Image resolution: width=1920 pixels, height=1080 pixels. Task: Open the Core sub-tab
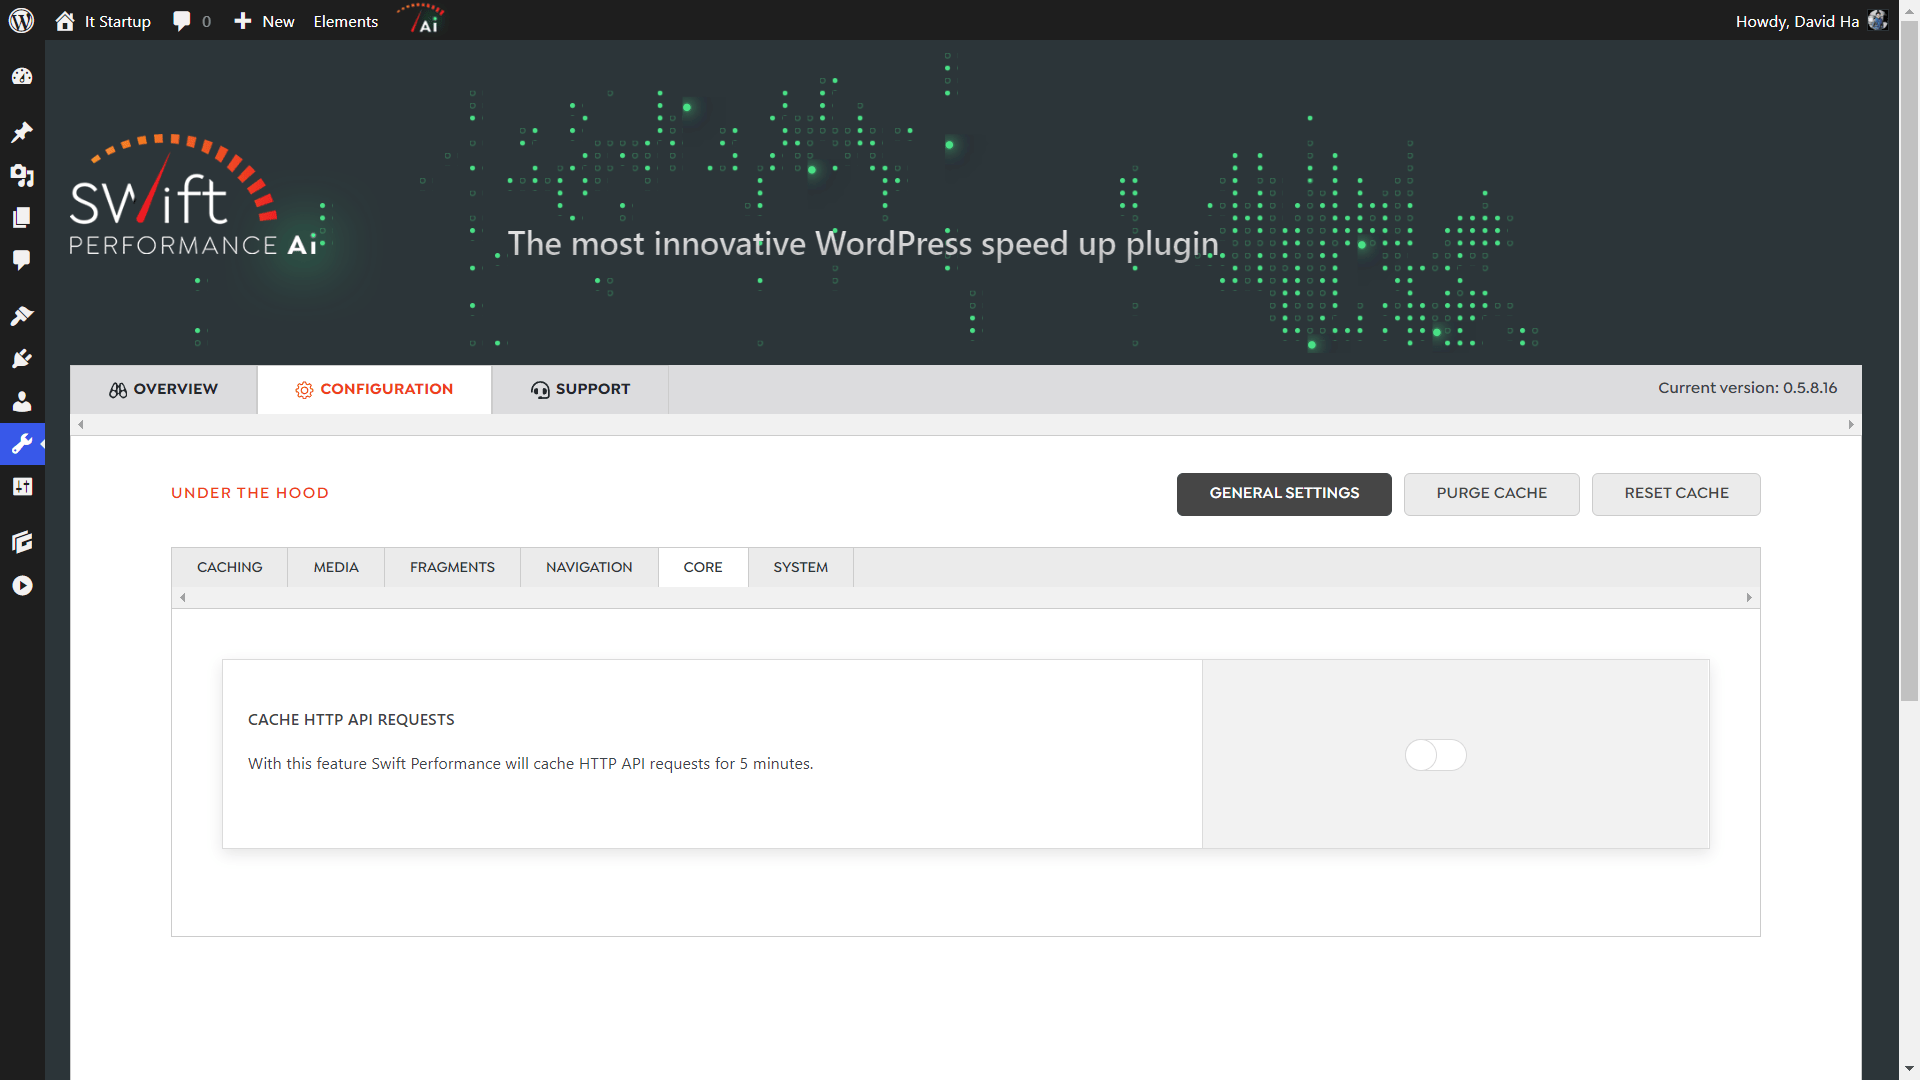pyautogui.click(x=703, y=567)
